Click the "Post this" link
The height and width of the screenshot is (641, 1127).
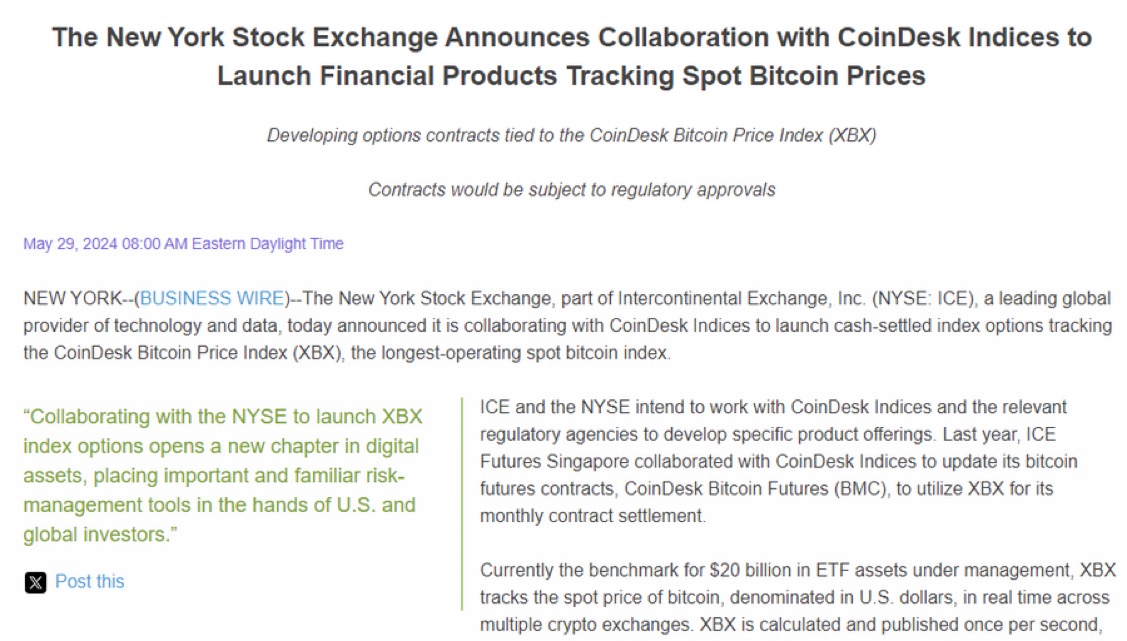[89, 581]
